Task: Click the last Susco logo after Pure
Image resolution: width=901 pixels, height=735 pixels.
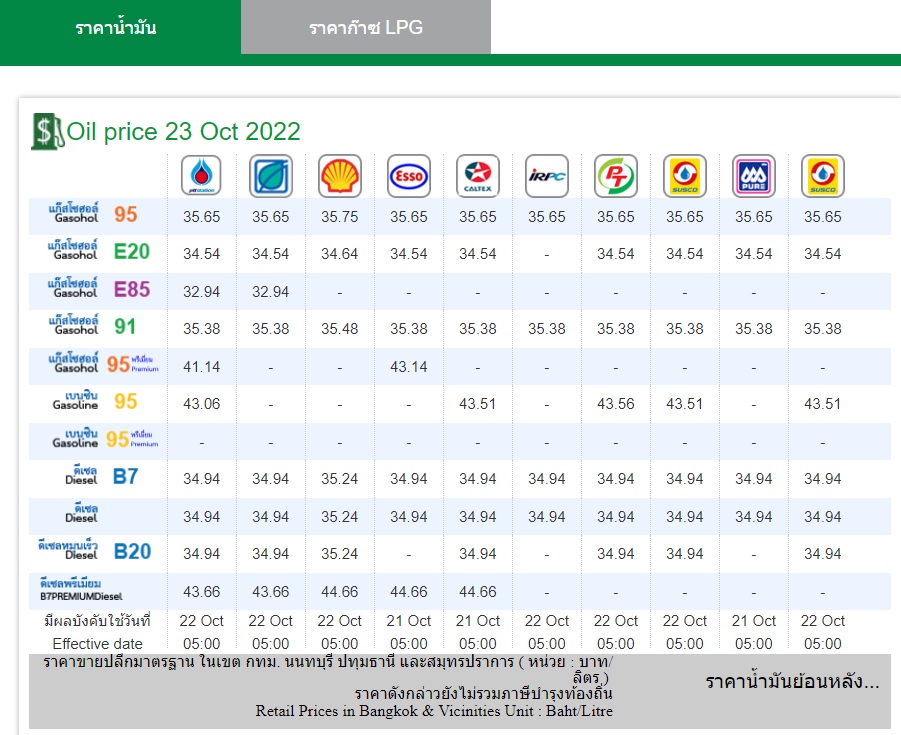Action: point(822,175)
